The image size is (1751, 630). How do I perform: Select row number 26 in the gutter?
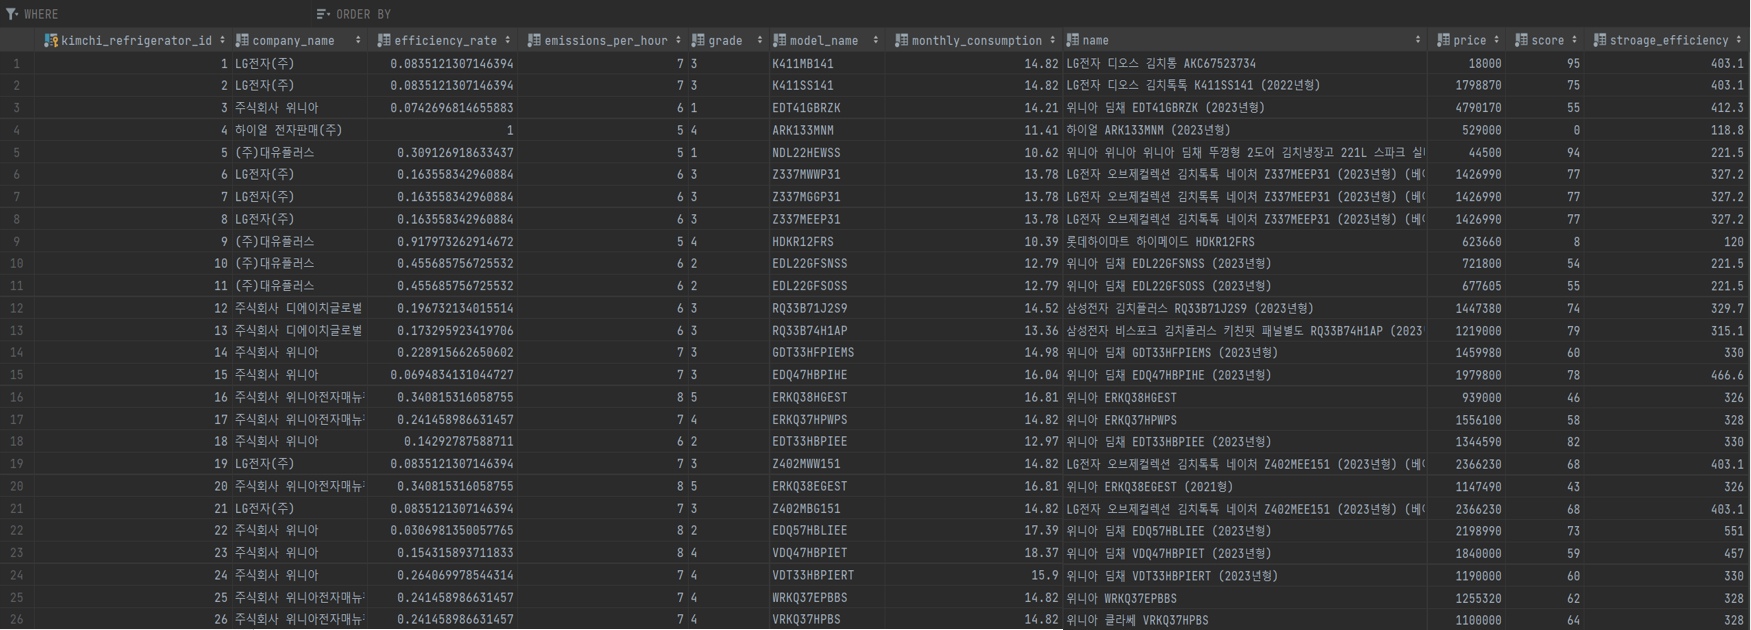click(16, 620)
